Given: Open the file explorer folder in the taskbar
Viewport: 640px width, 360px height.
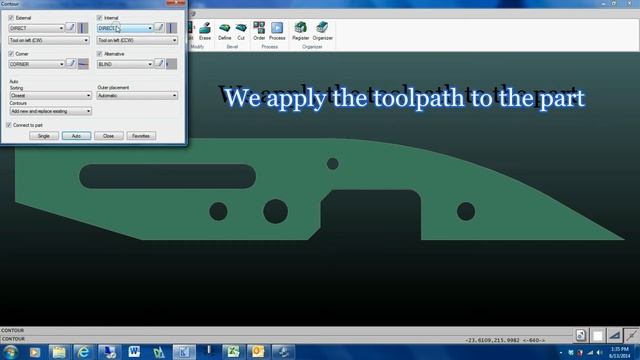Looking at the screenshot, I should 59,352.
